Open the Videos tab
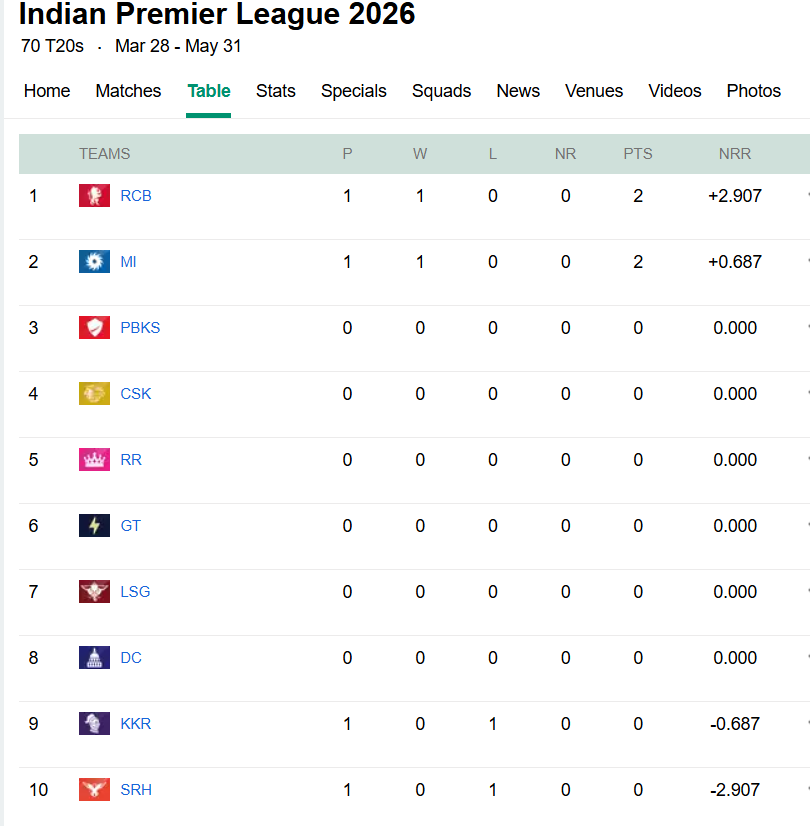This screenshot has height=826, width=810. click(674, 91)
